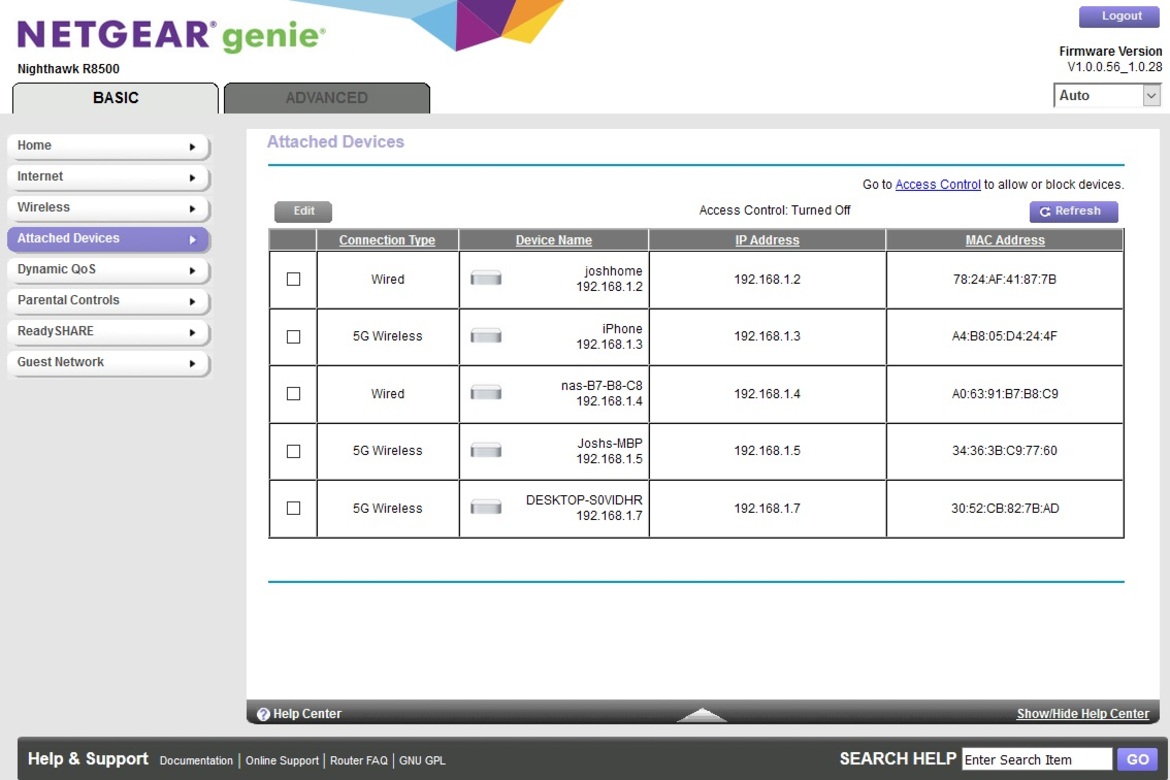Open the Documentation link
Viewport: 1170px width, 780px height.
(196, 761)
